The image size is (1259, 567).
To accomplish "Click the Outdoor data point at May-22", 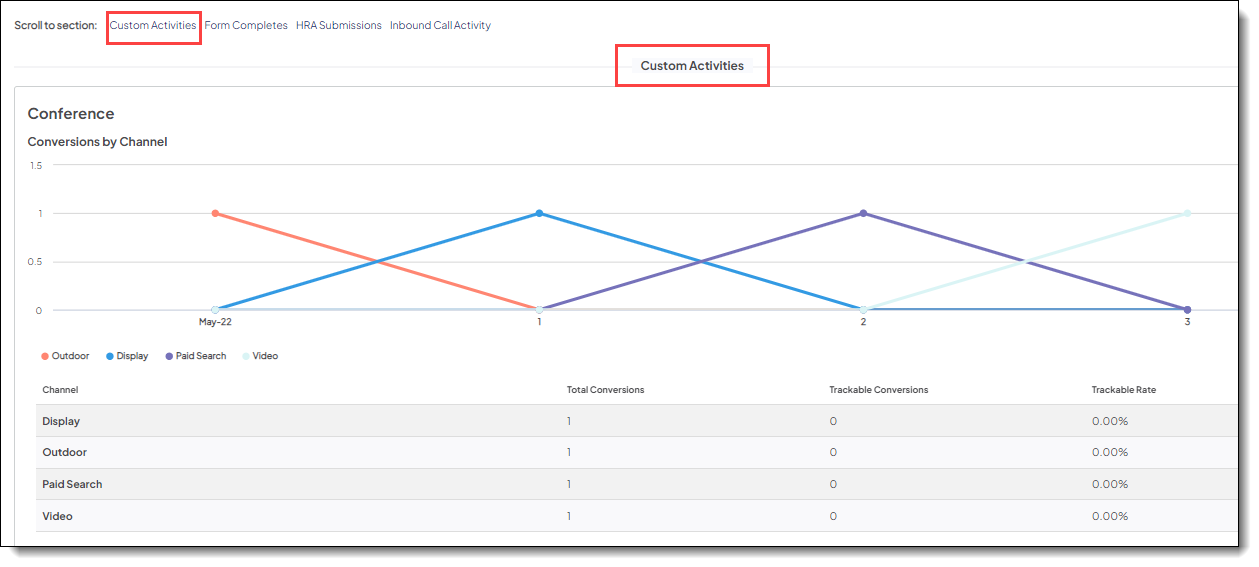I will (215, 213).
